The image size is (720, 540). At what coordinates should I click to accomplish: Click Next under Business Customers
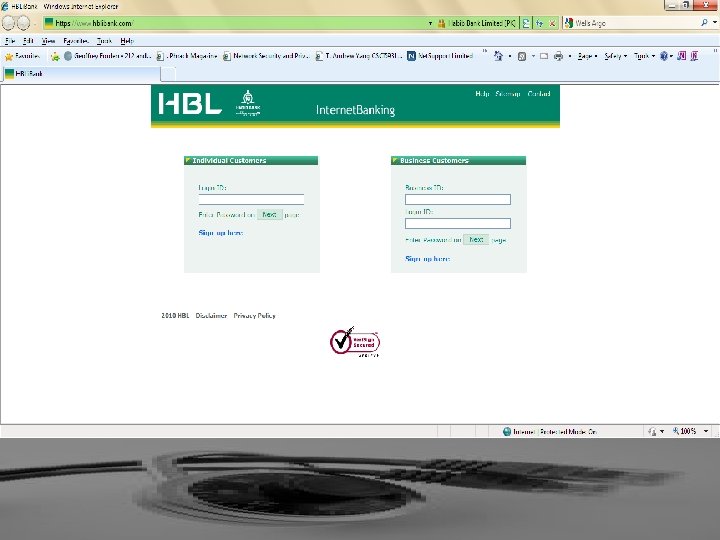click(x=476, y=240)
